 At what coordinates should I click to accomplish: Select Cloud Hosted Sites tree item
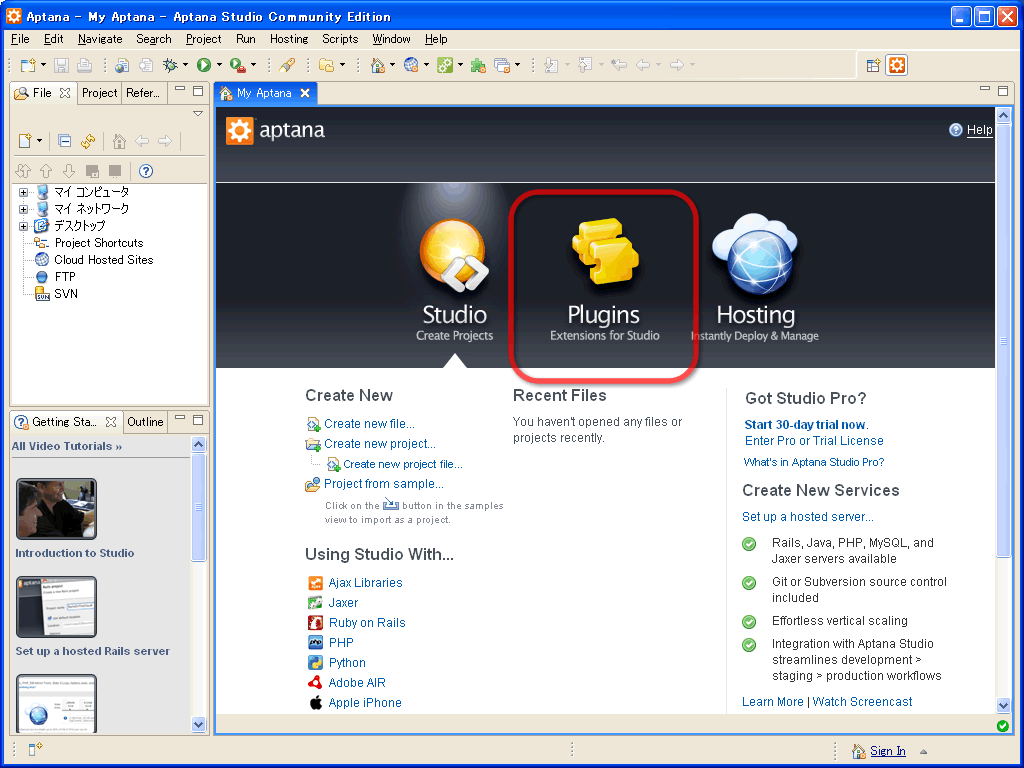[x=103, y=260]
